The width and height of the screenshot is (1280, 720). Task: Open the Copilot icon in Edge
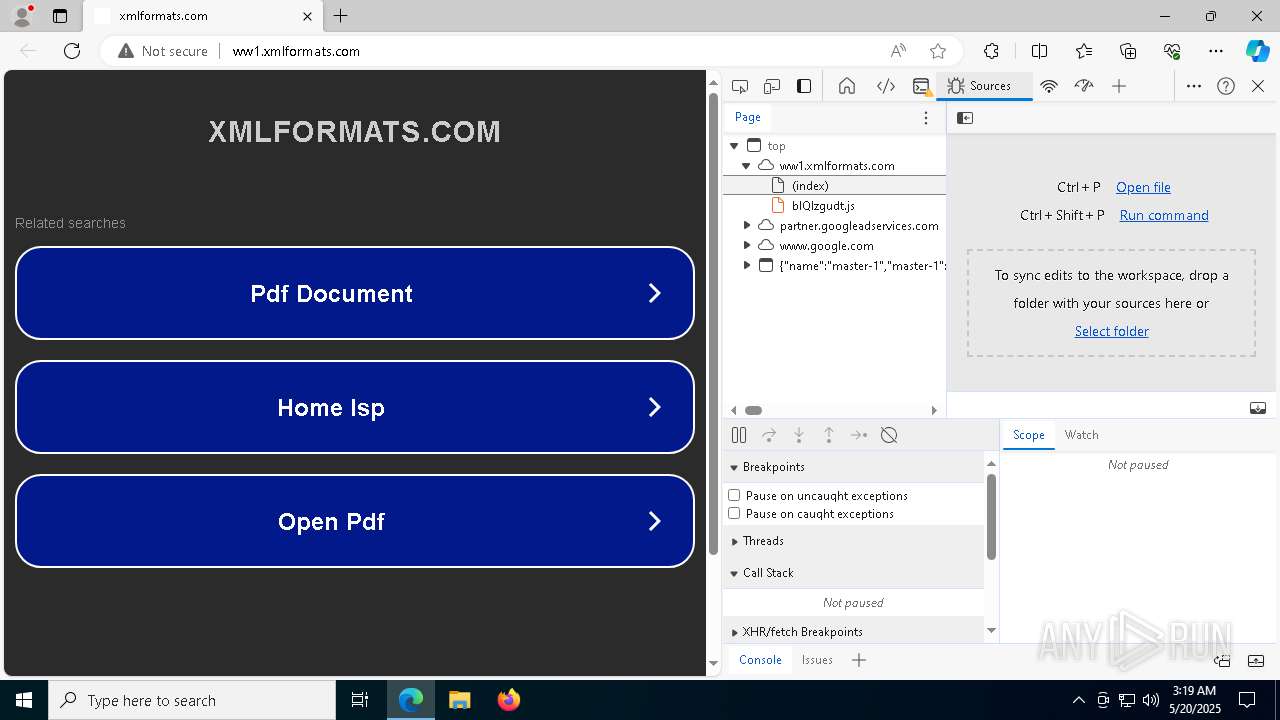click(1257, 51)
